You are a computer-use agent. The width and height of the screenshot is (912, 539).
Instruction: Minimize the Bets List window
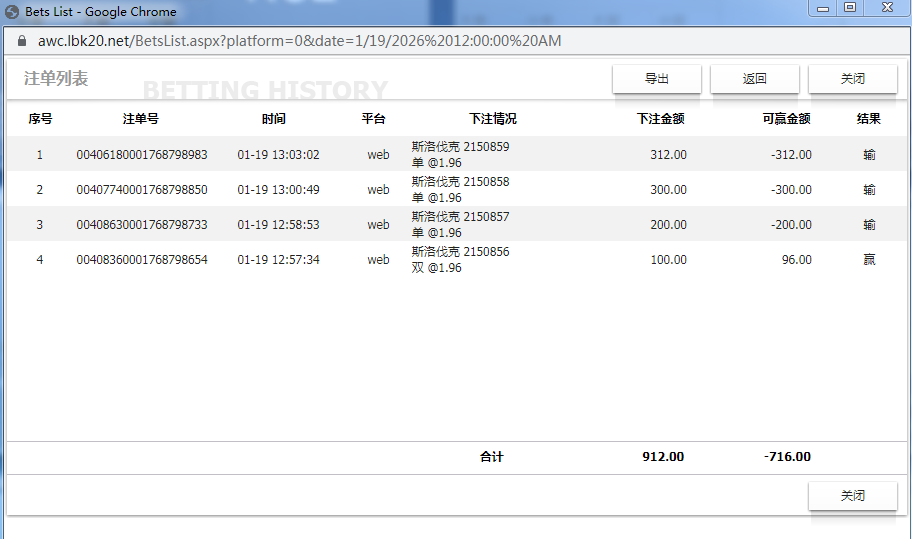(822, 8)
